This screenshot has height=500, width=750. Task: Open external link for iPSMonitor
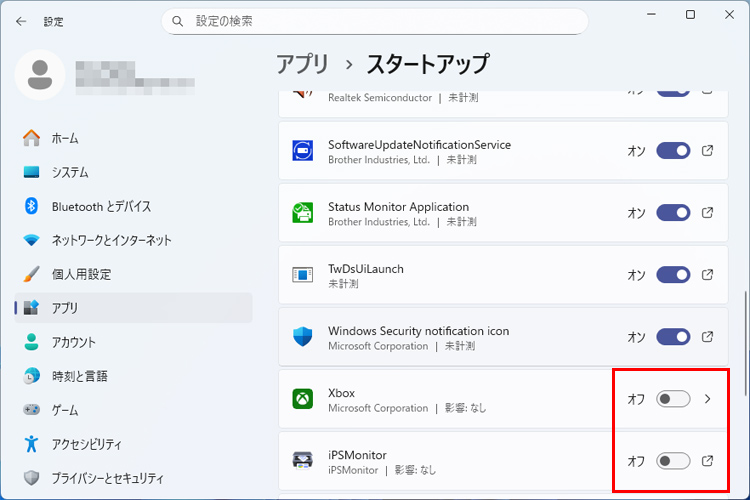click(x=707, y=461)
